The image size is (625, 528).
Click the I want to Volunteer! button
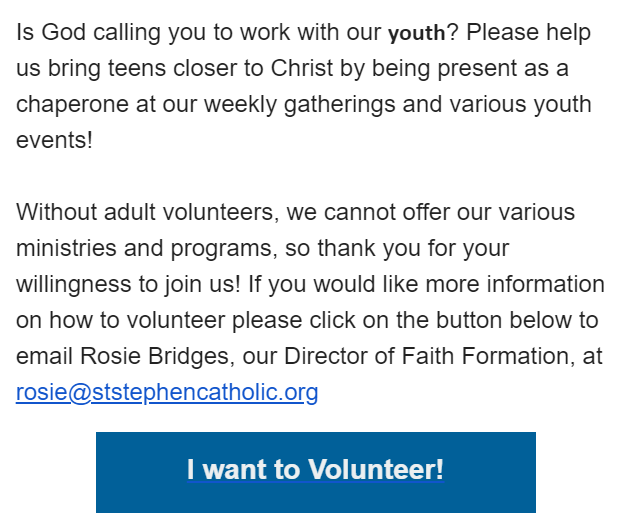(x=316, y=472)
